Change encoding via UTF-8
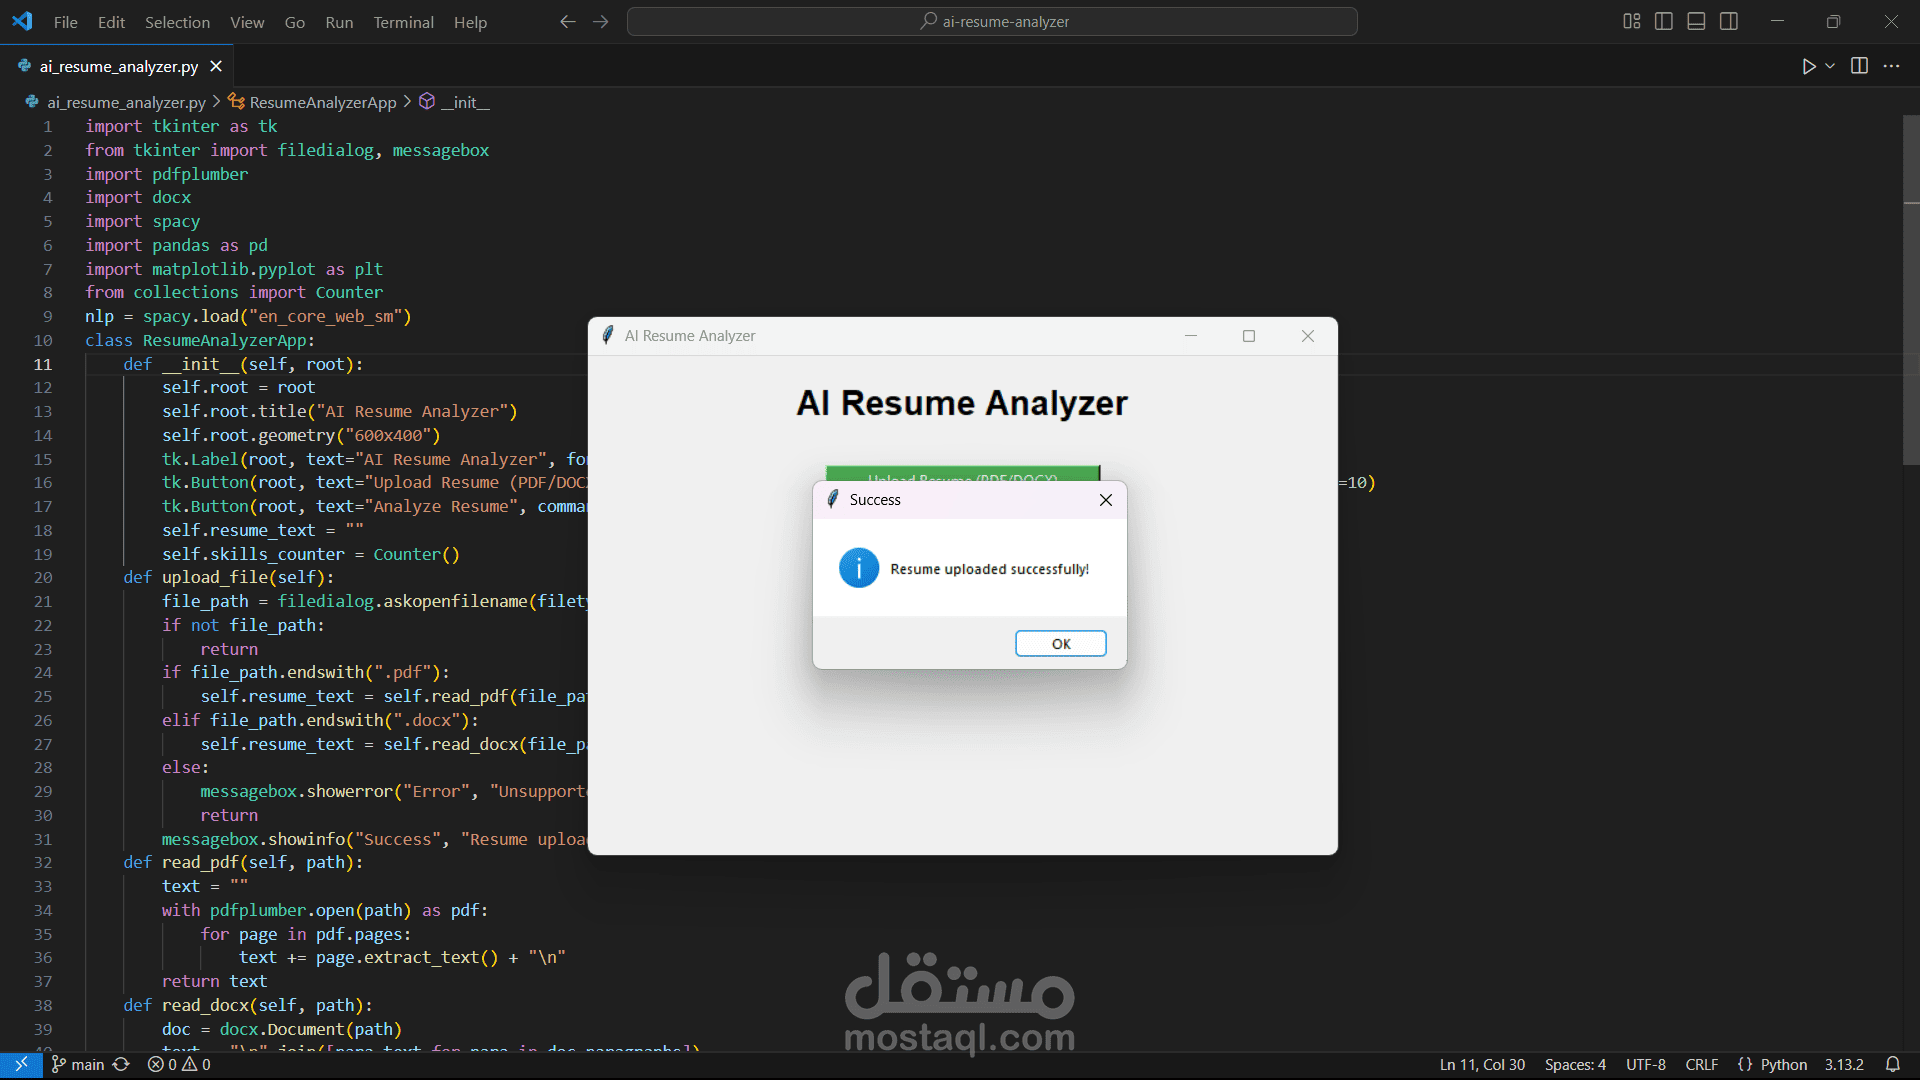The width and height of the screenshot is (1920, 1080). tap(1645, 1065)
